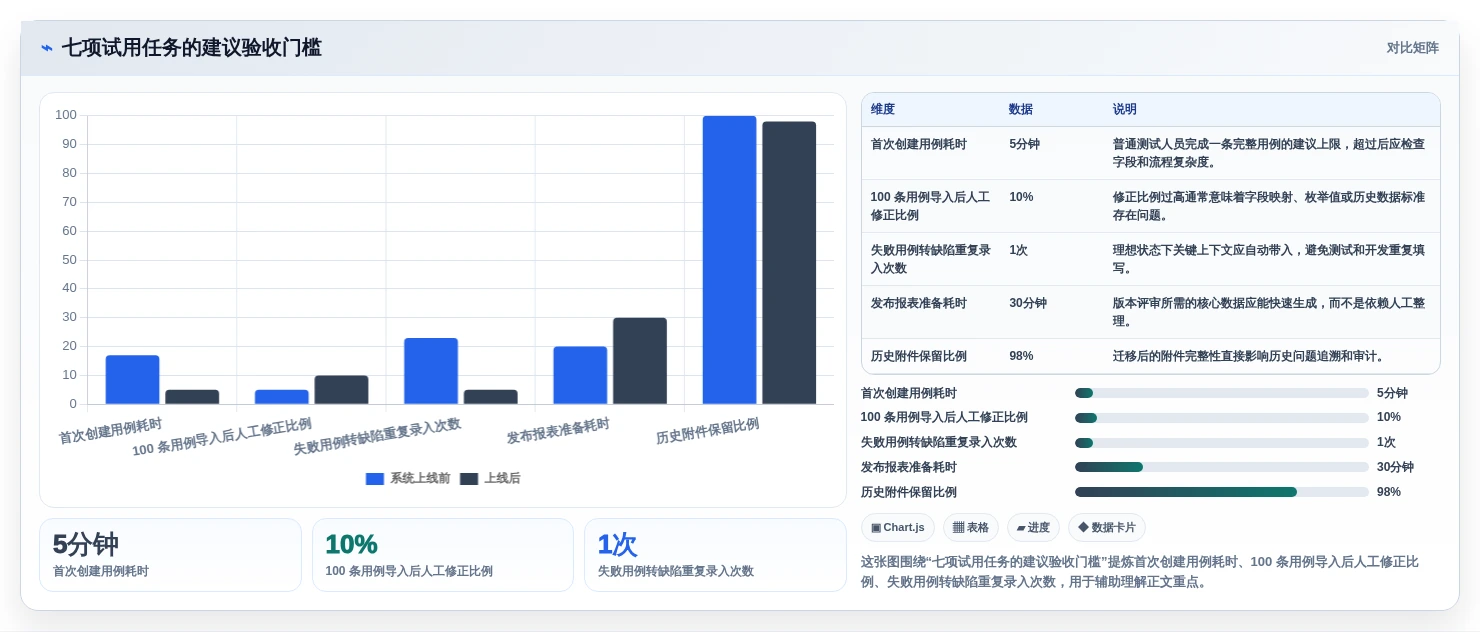Image resolution: width=1480 pixels, height=632 pixels.
Task: Click the blue bar for 100 条用例导入后人工修正比例
Action: 282,397
